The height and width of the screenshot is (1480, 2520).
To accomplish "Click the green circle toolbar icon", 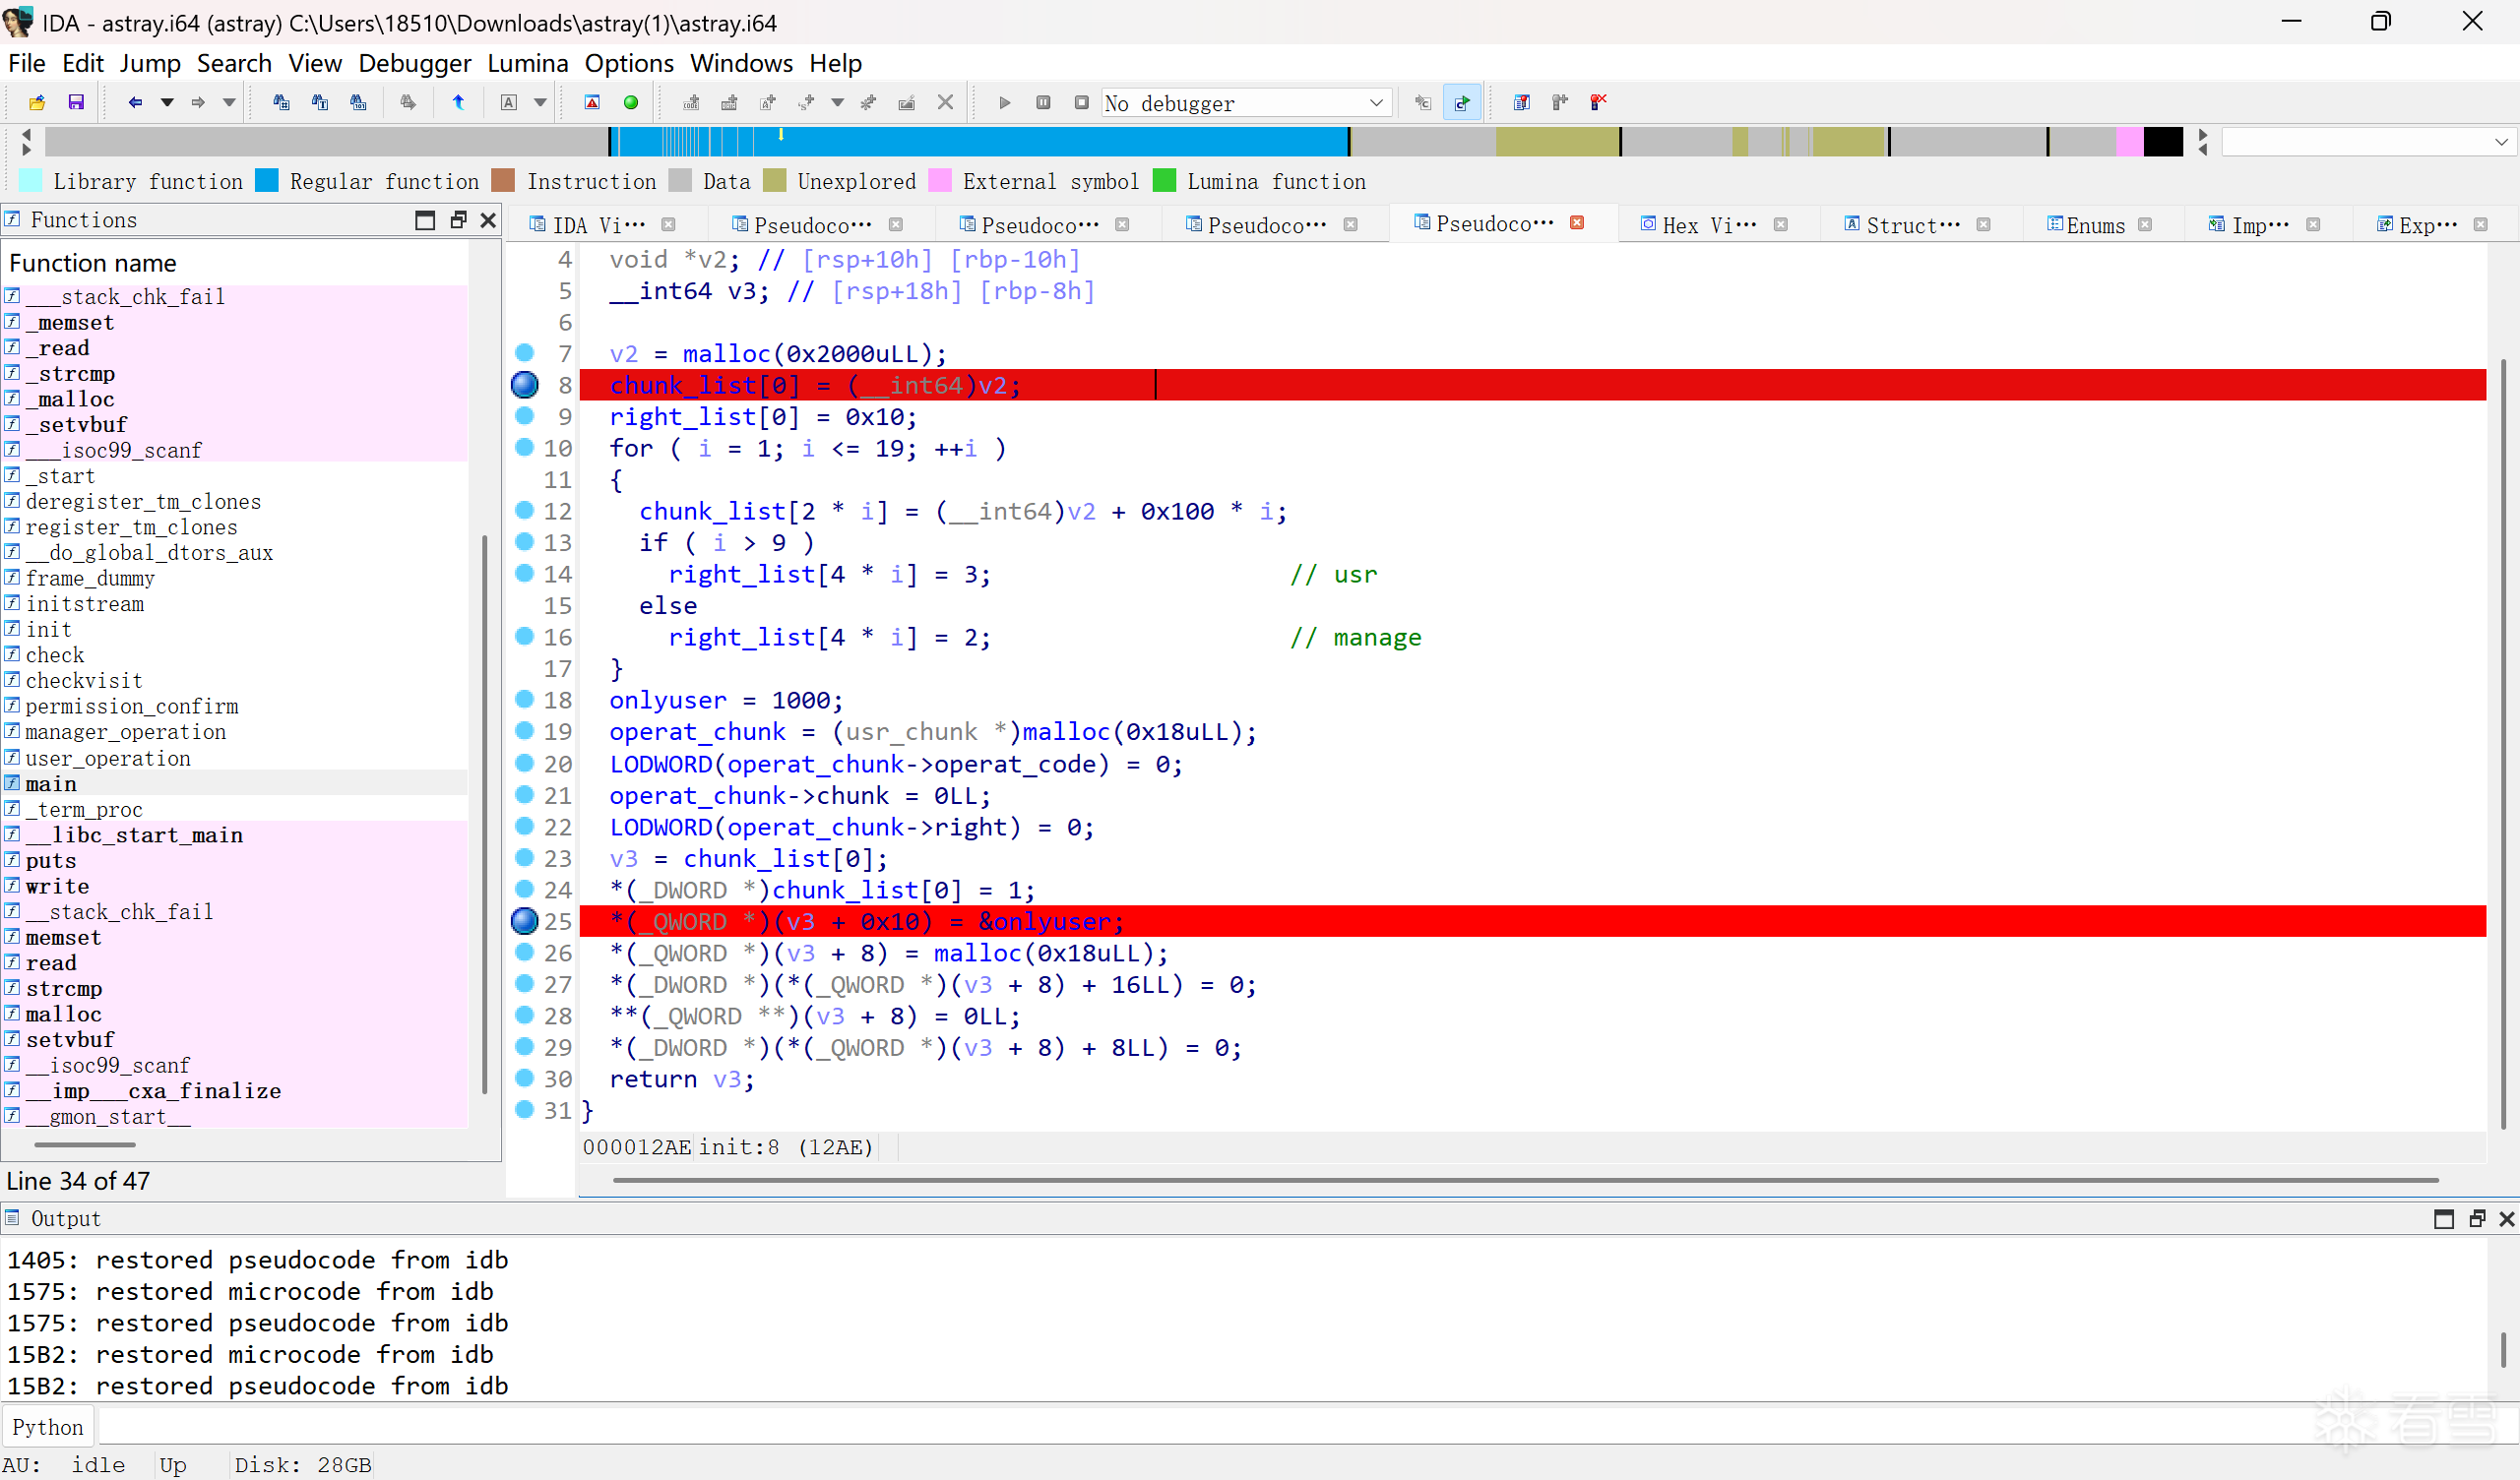I will click(x=631, y=102).
